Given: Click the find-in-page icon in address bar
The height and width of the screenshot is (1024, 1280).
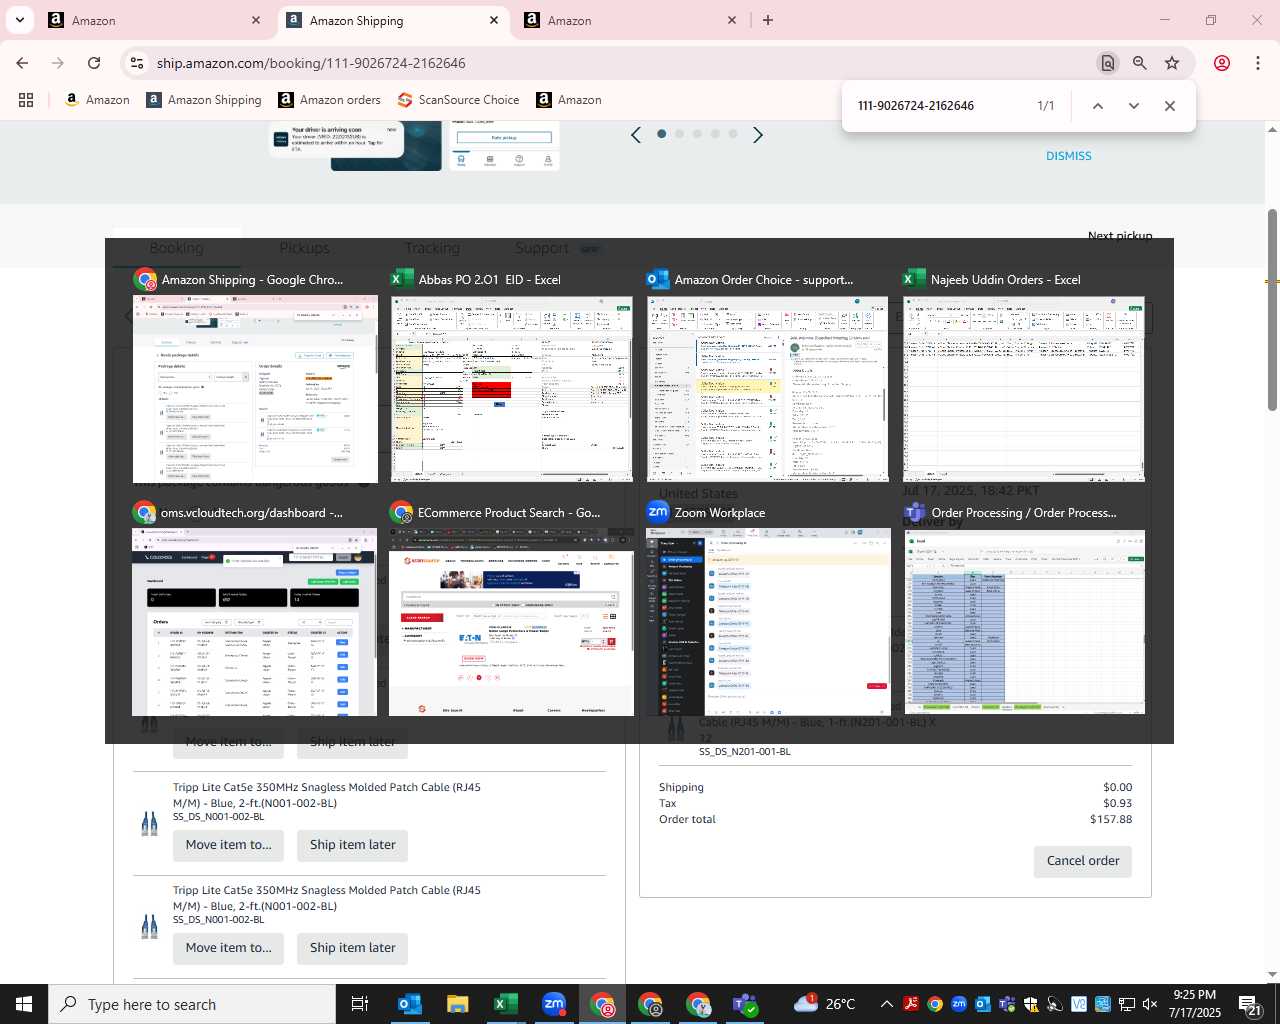Looking at the screenshot, I should point(1108,63).
